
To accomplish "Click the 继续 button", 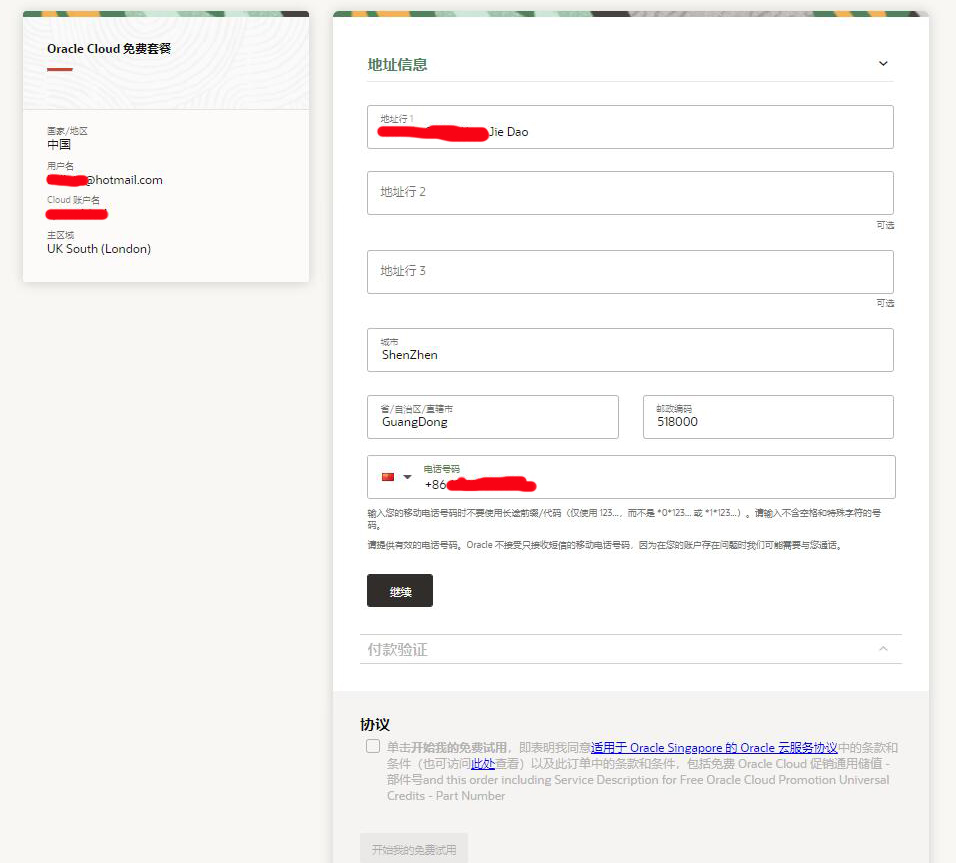I will (x=400, y=590).
